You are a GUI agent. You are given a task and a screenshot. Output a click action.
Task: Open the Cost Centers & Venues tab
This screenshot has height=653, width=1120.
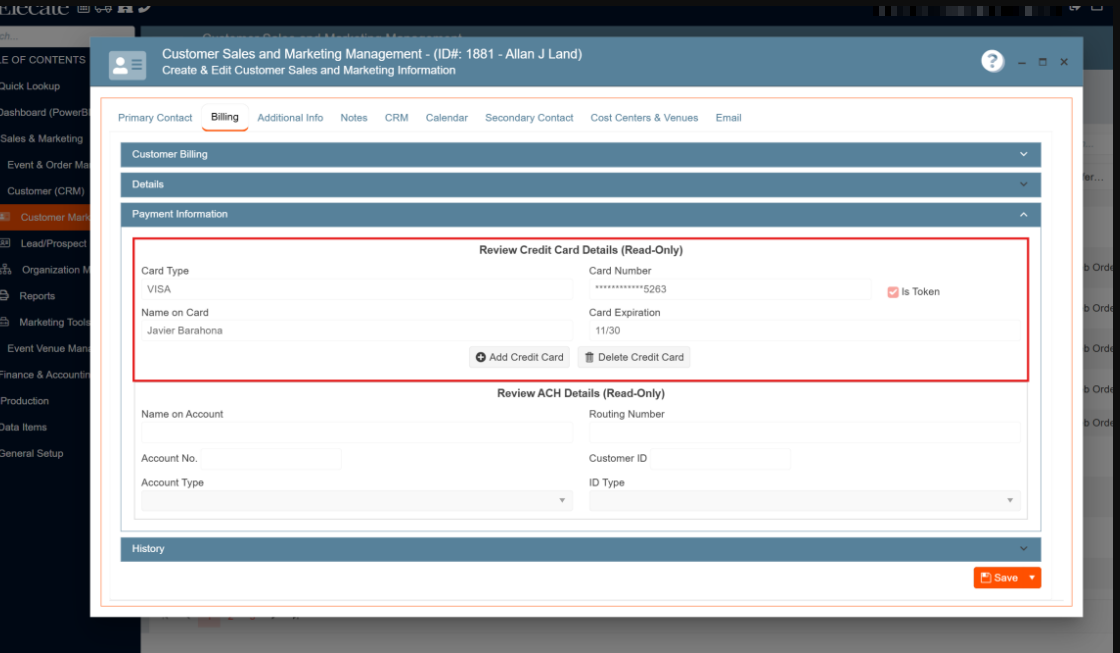click(x=644, y=118)
